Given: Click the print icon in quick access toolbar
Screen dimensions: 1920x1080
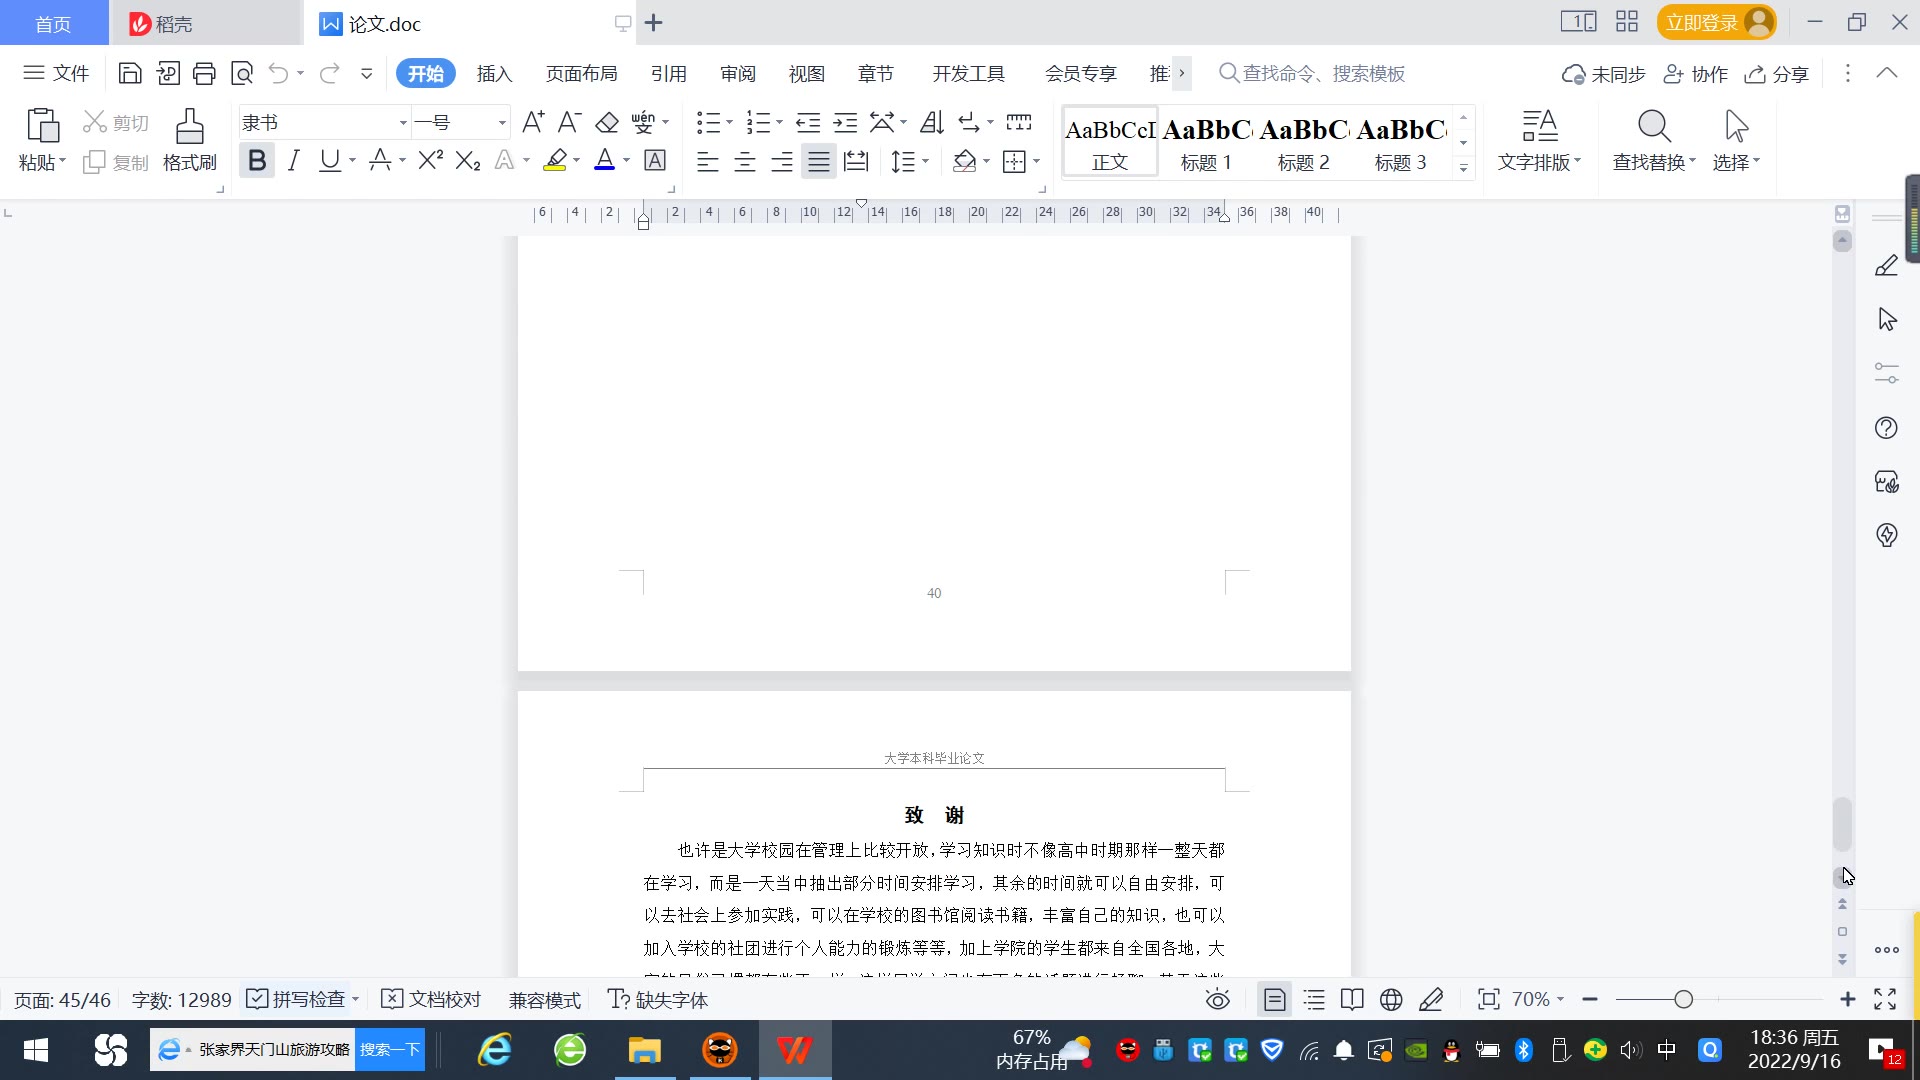Looking at the screenshot, I should point(204,73).
